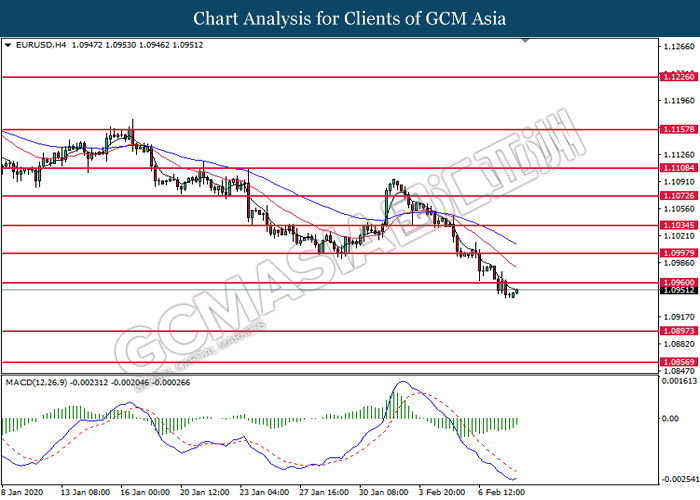Select the 1.12260 resistance price label
700x500 pixels.
(678, 77)
